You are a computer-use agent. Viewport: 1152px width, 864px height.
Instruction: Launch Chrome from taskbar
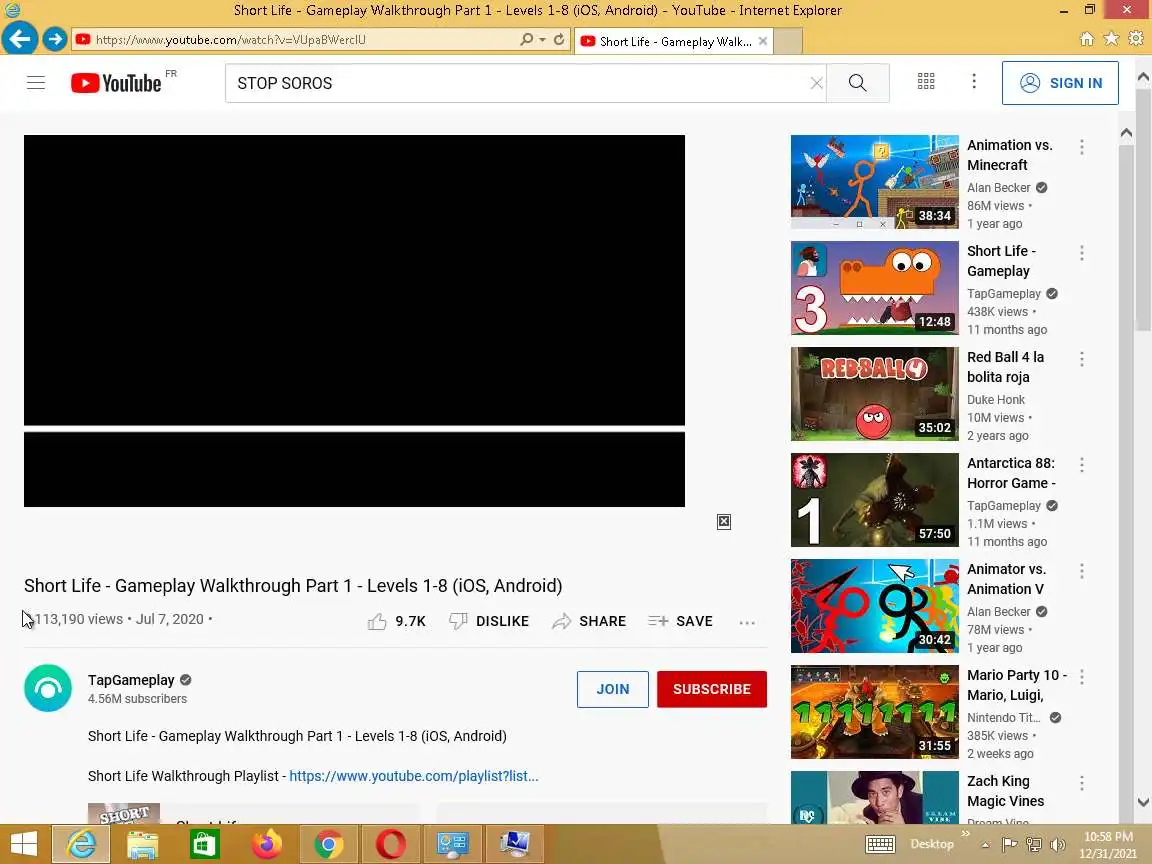328,843
